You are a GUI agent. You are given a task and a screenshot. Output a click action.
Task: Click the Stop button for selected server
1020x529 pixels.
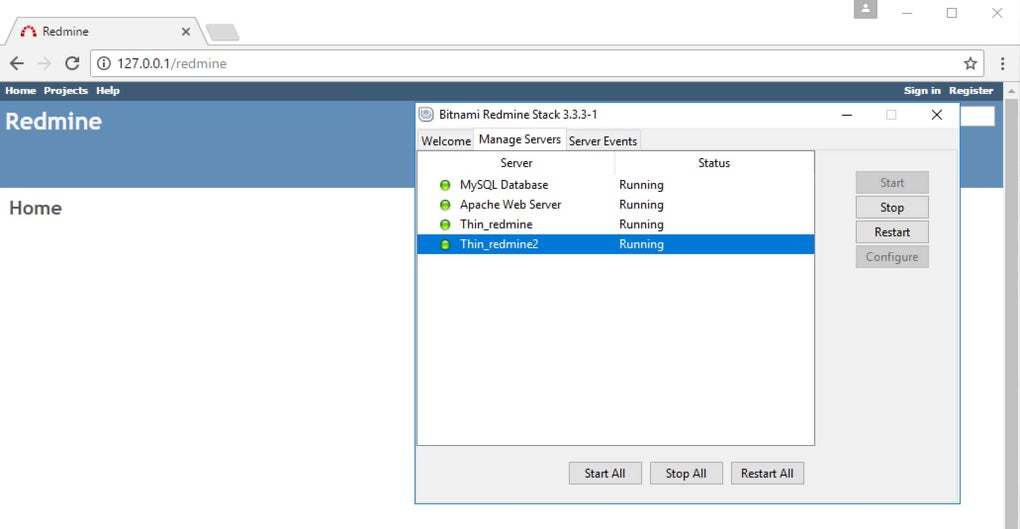[892, 208]
